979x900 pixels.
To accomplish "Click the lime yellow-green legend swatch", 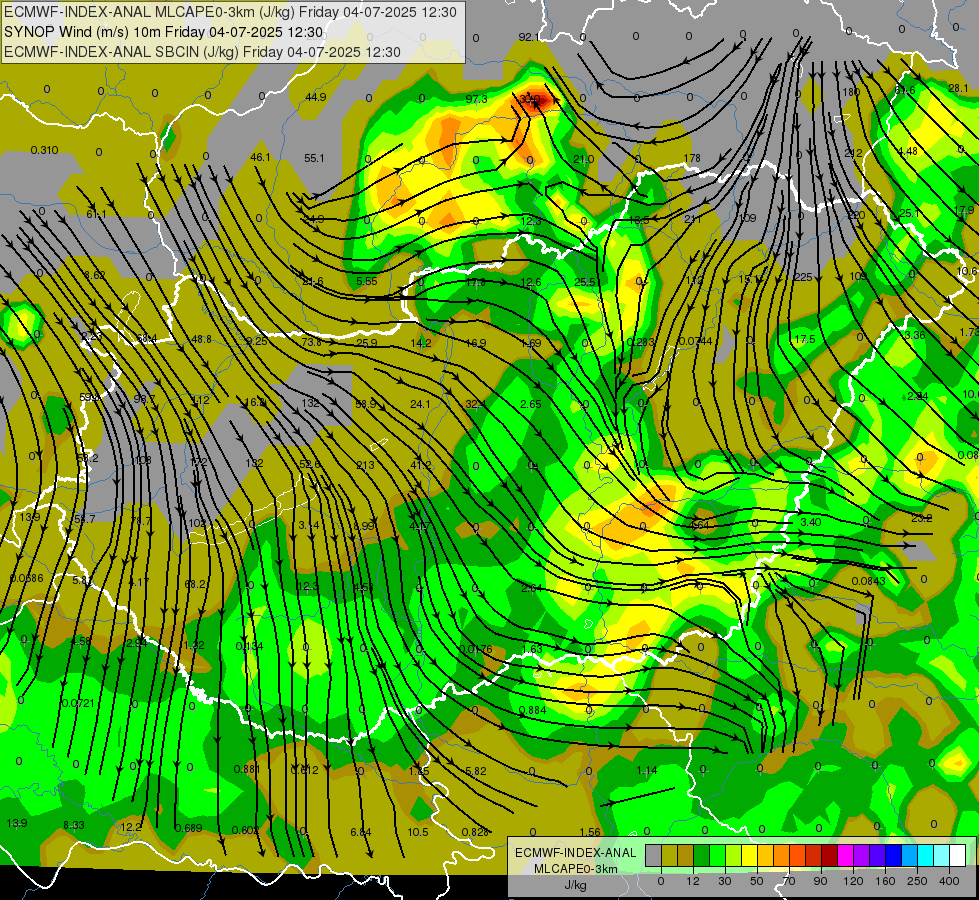I will coord(734,856).
